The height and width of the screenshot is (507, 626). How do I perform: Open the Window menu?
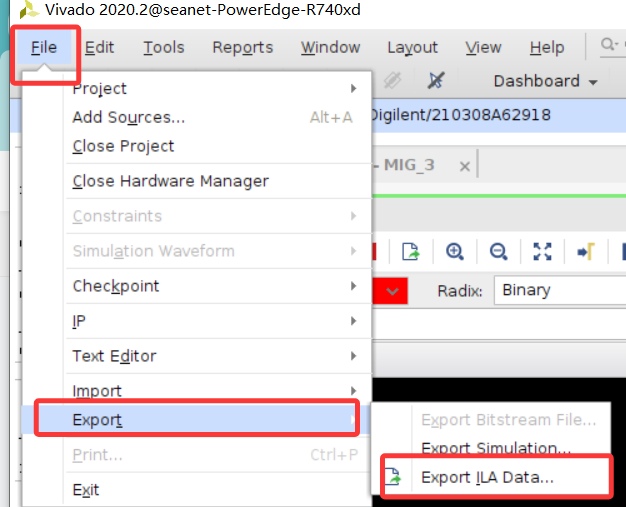point(331,48)
